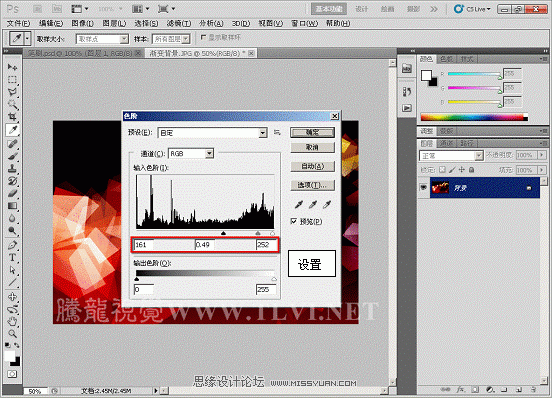
Task: Toggle the Preview checkbox in Levels
Action: point(294,221)
